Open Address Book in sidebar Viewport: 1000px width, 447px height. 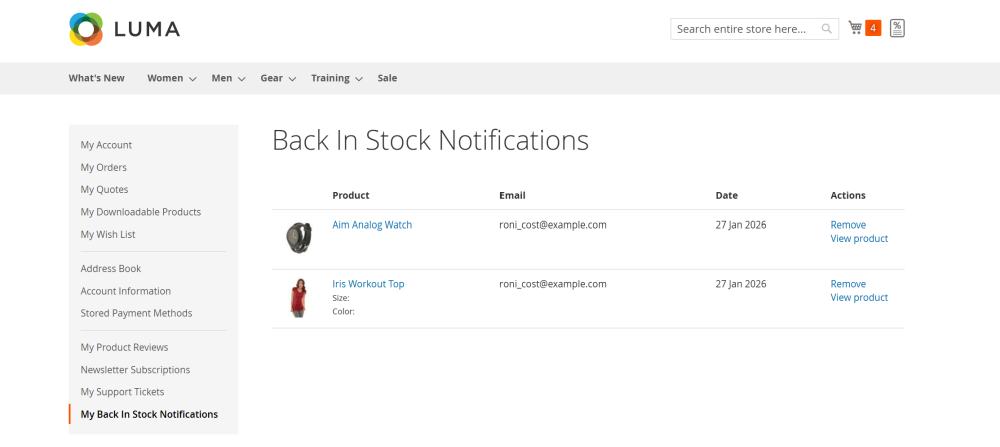[111, 268]
